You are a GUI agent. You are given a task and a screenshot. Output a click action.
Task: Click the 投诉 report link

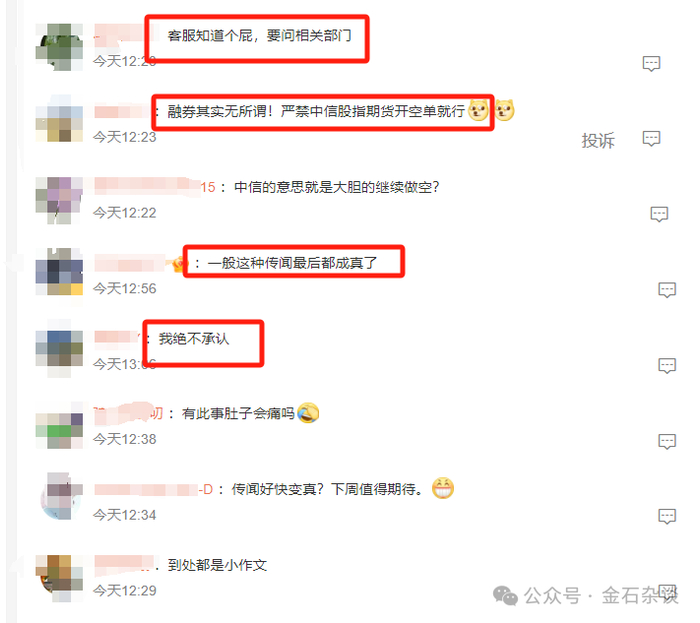(x=598, y=141)
